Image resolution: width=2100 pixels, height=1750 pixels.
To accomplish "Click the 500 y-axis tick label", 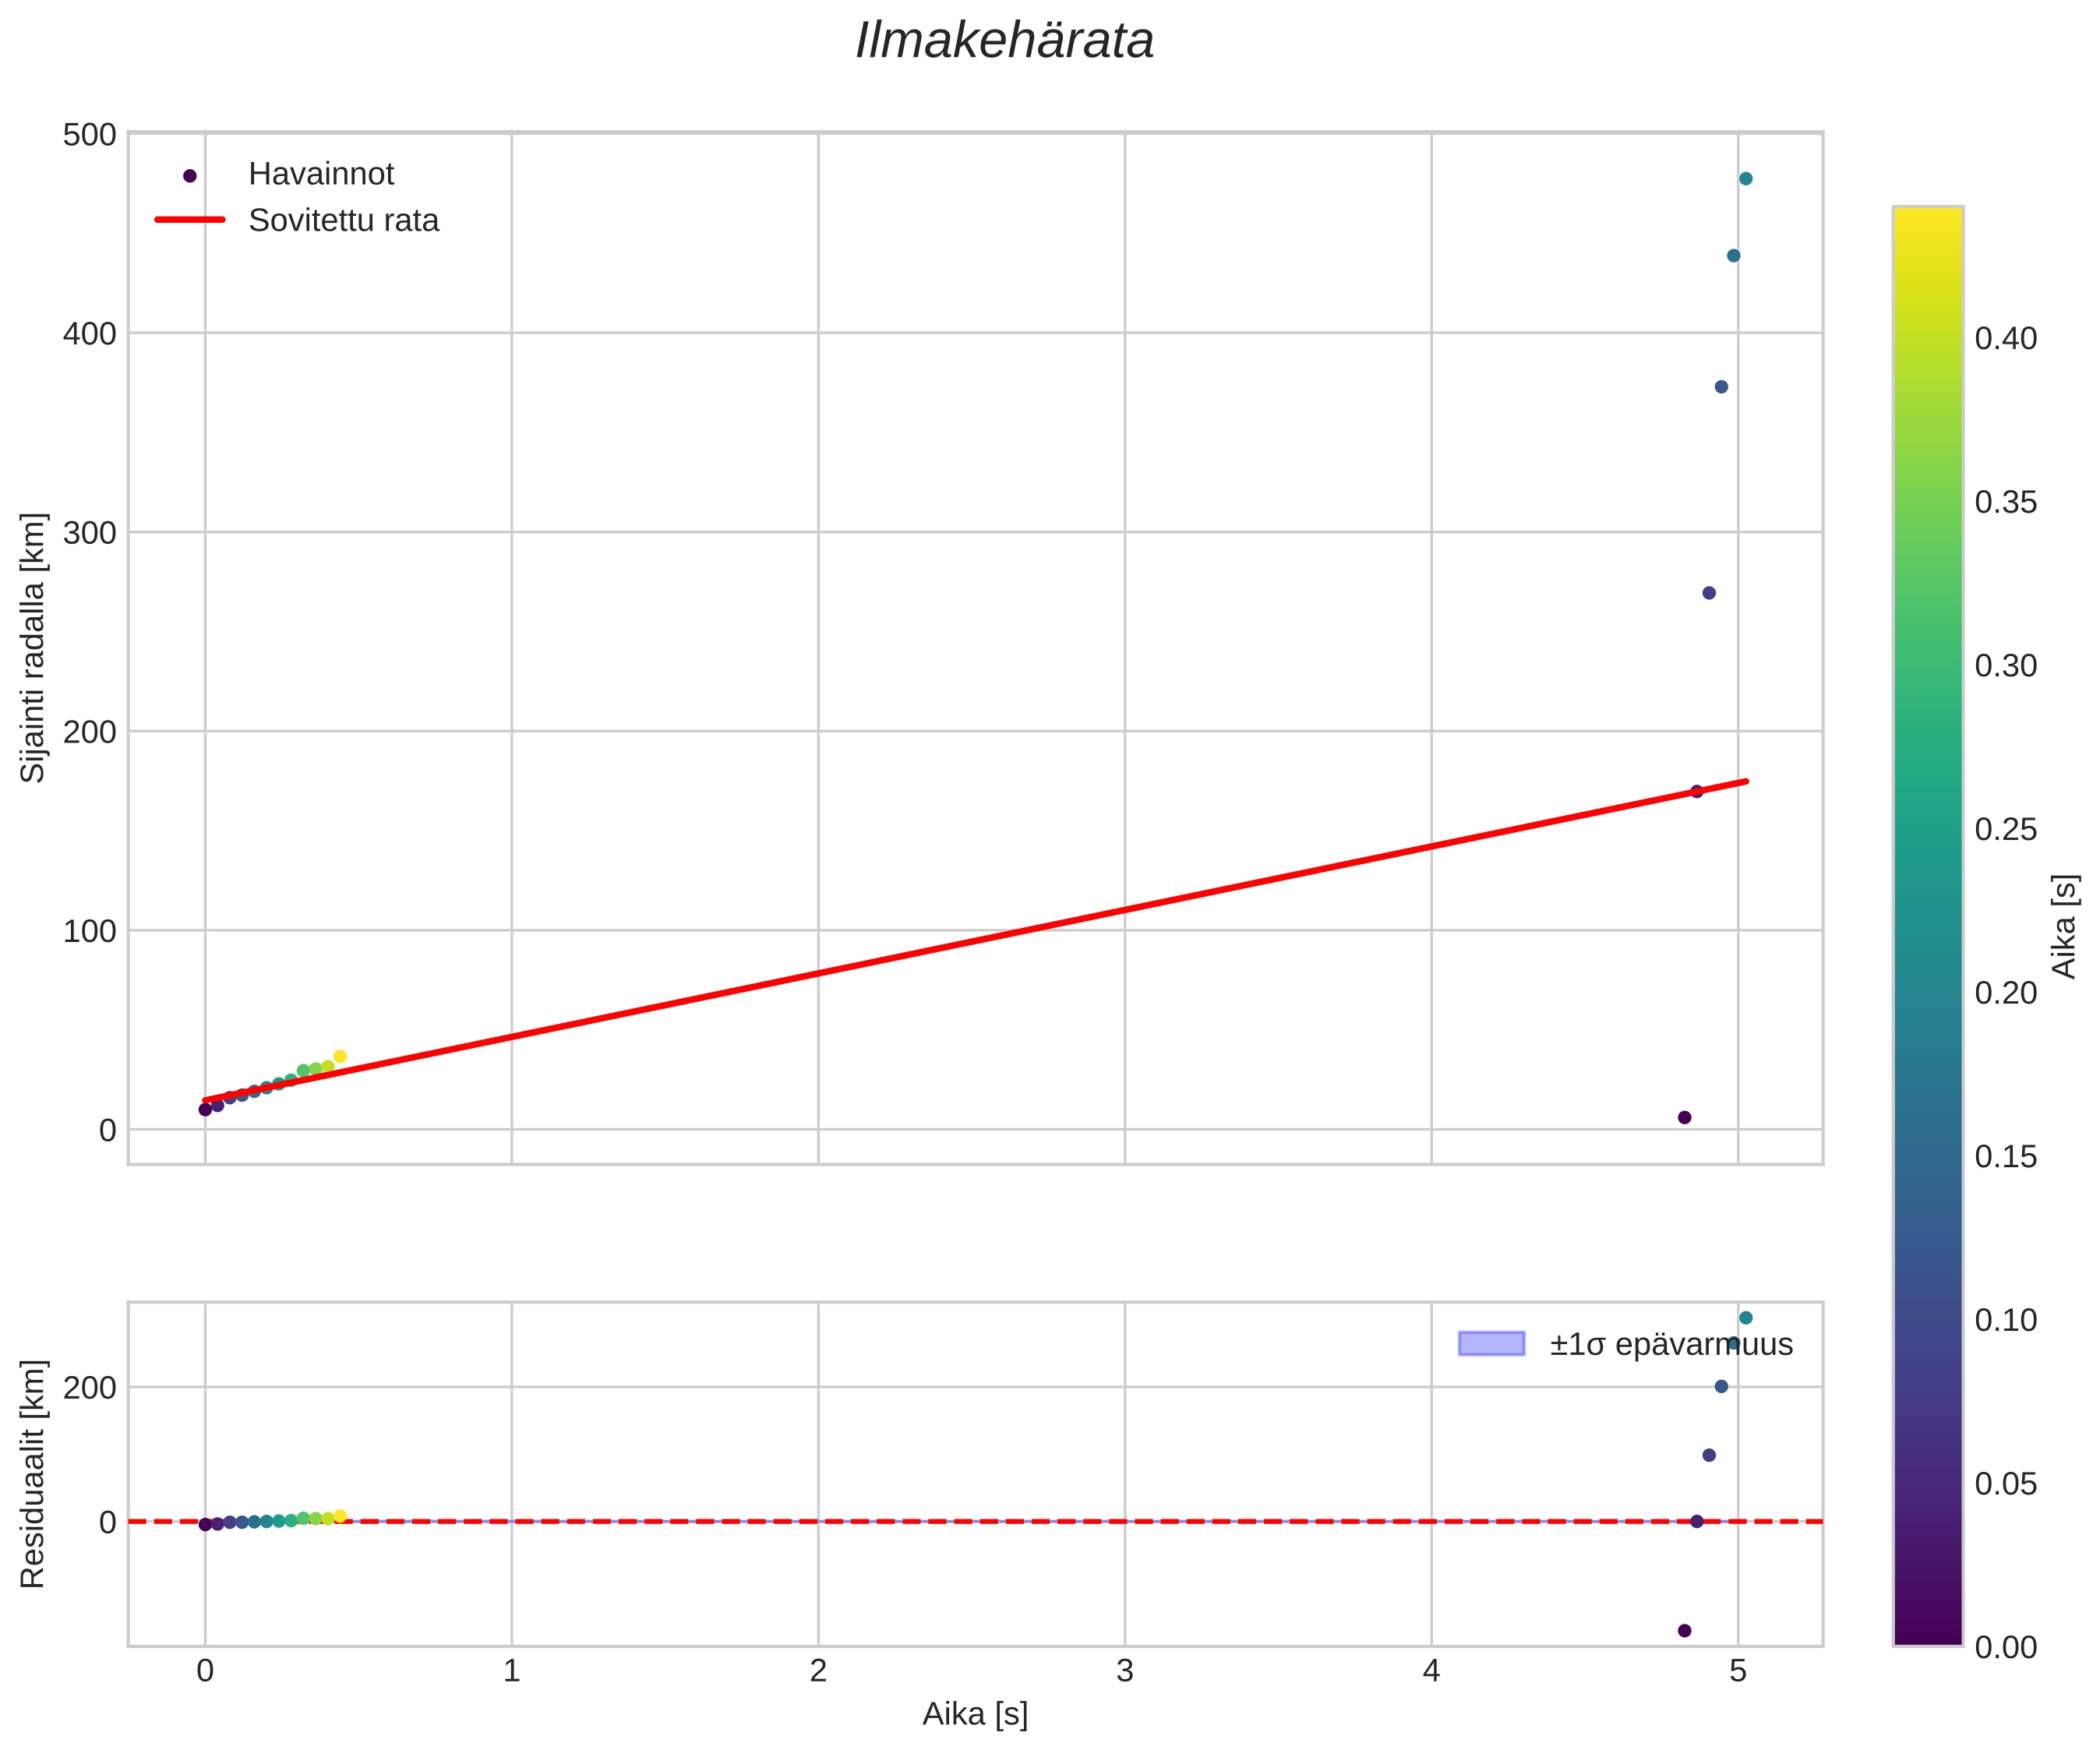I will click(x=89, y=135).
